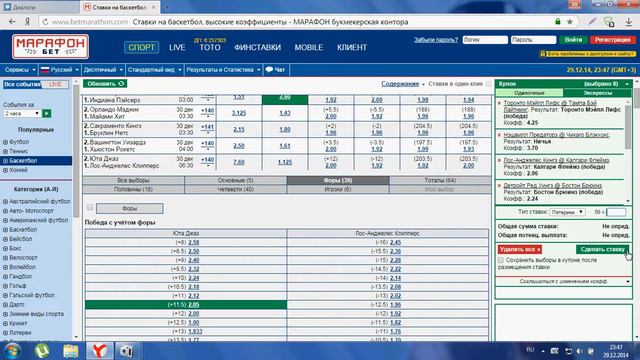Reload page with the browser refresh icon

[45, 22]
